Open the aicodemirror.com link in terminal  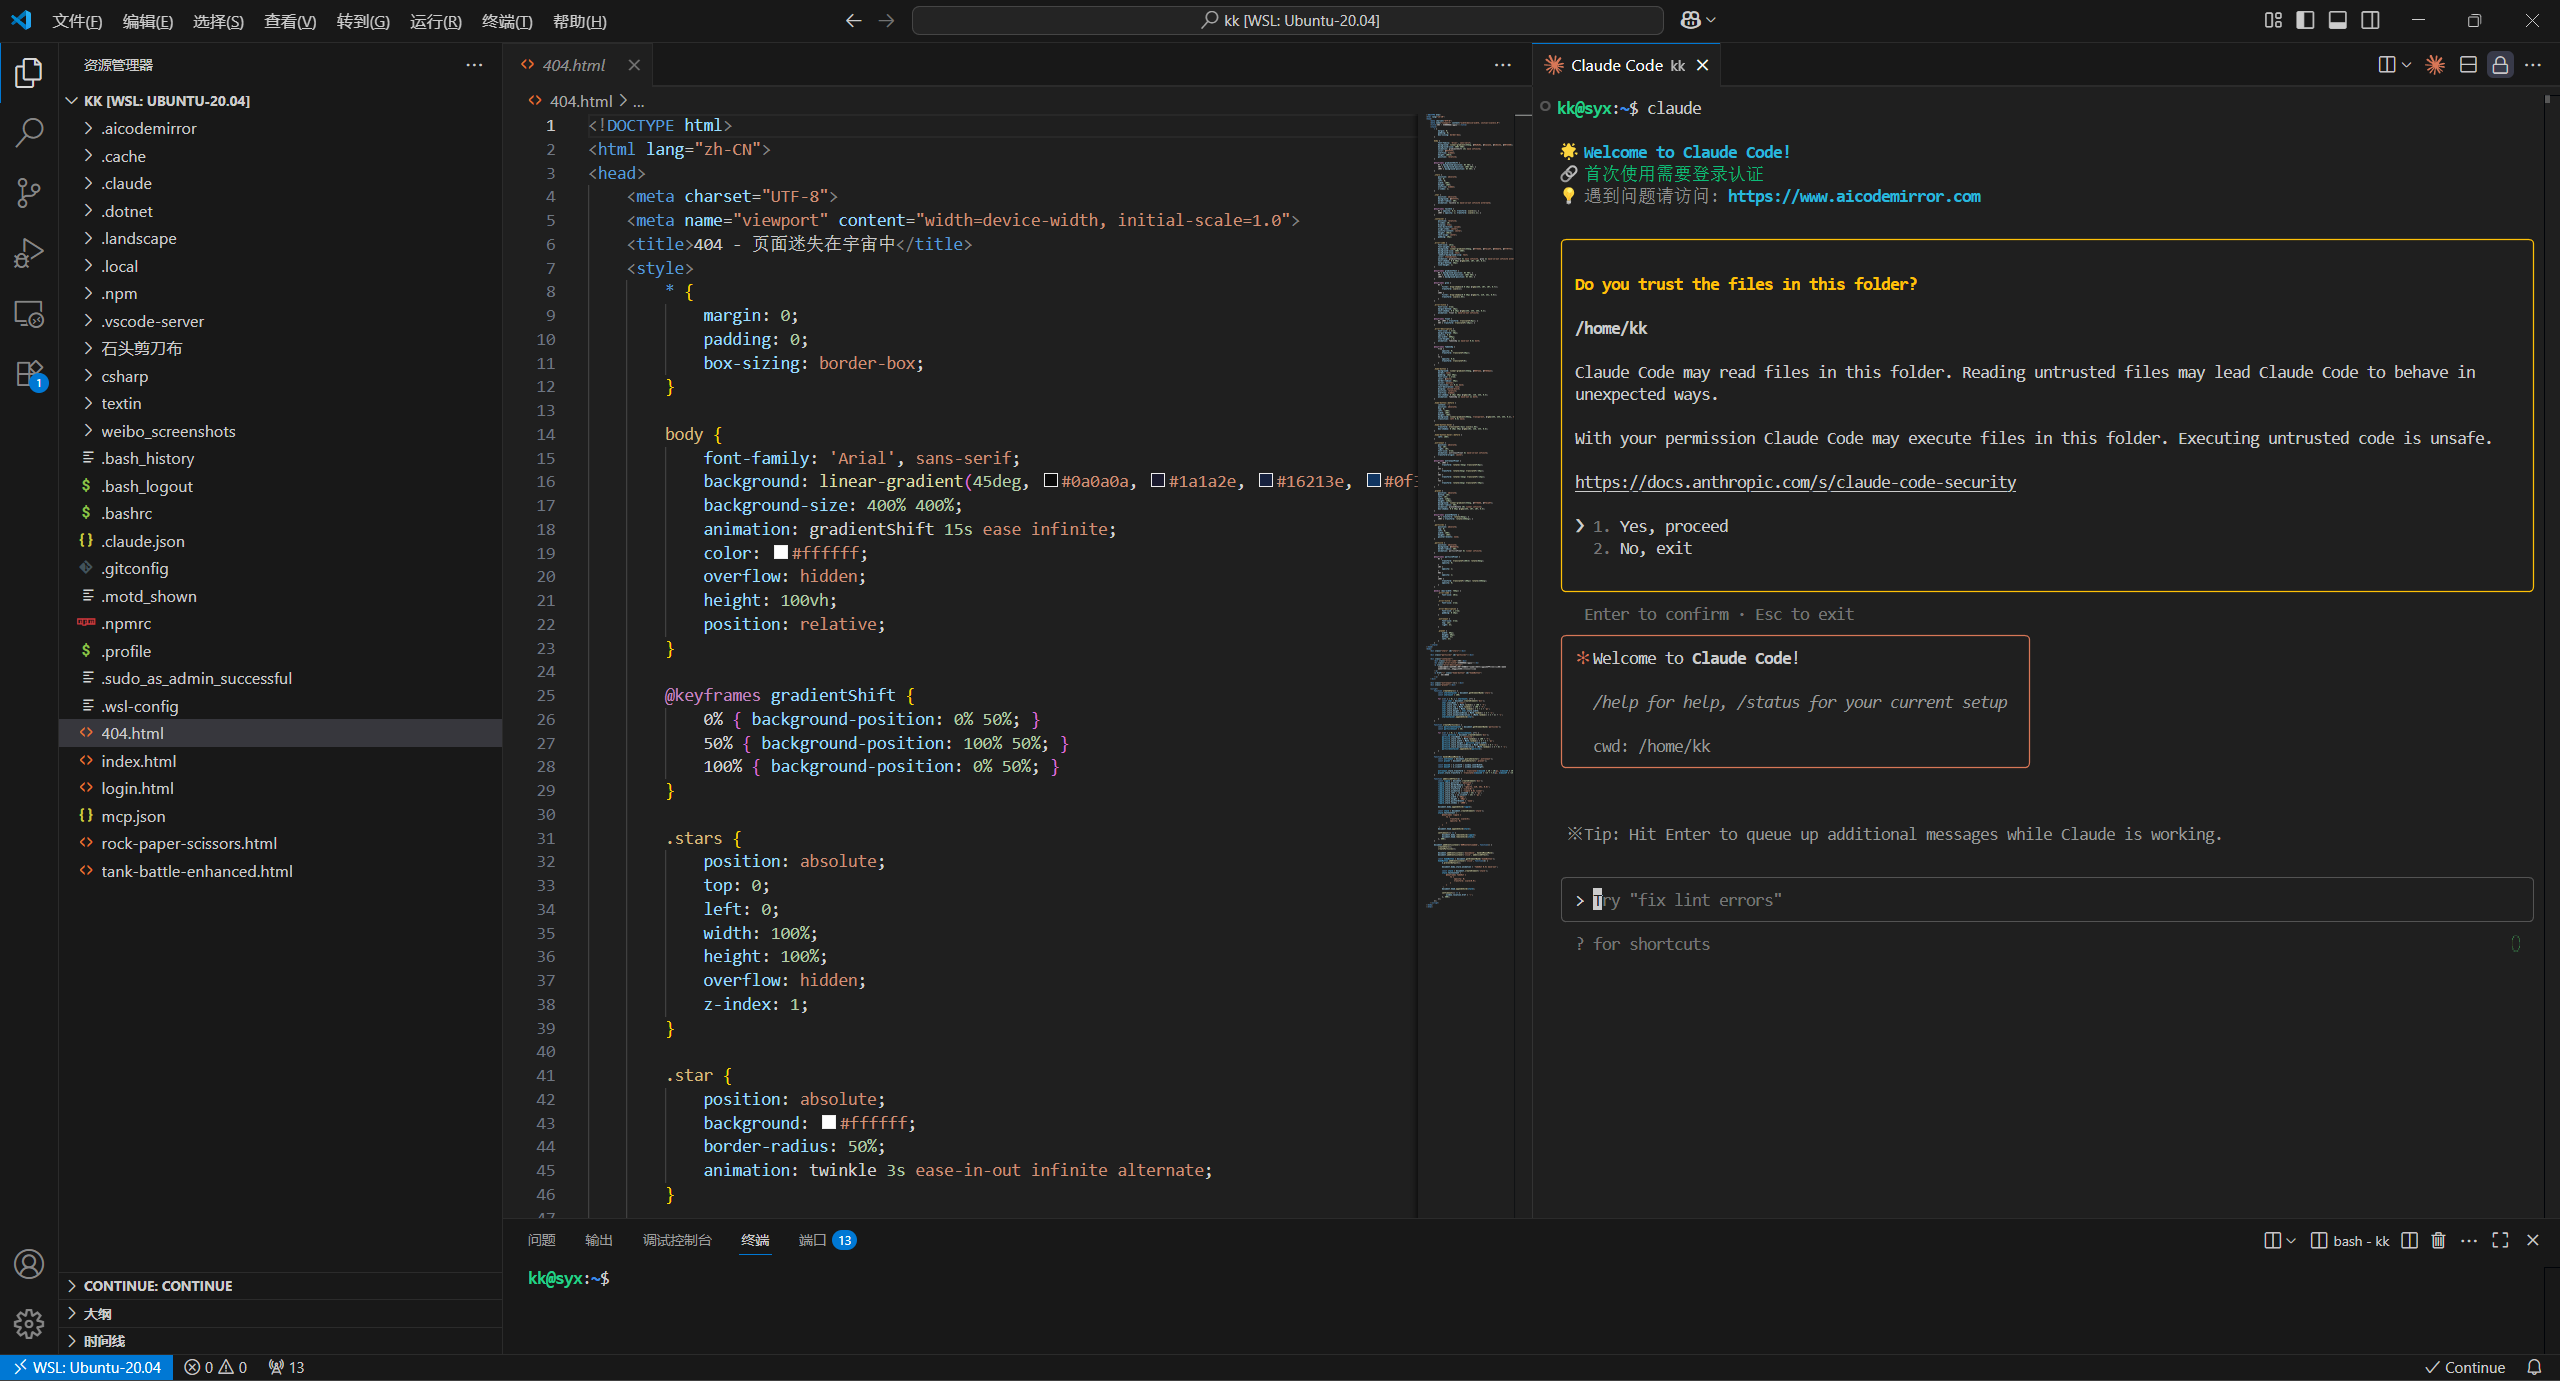click(1853, 196)
